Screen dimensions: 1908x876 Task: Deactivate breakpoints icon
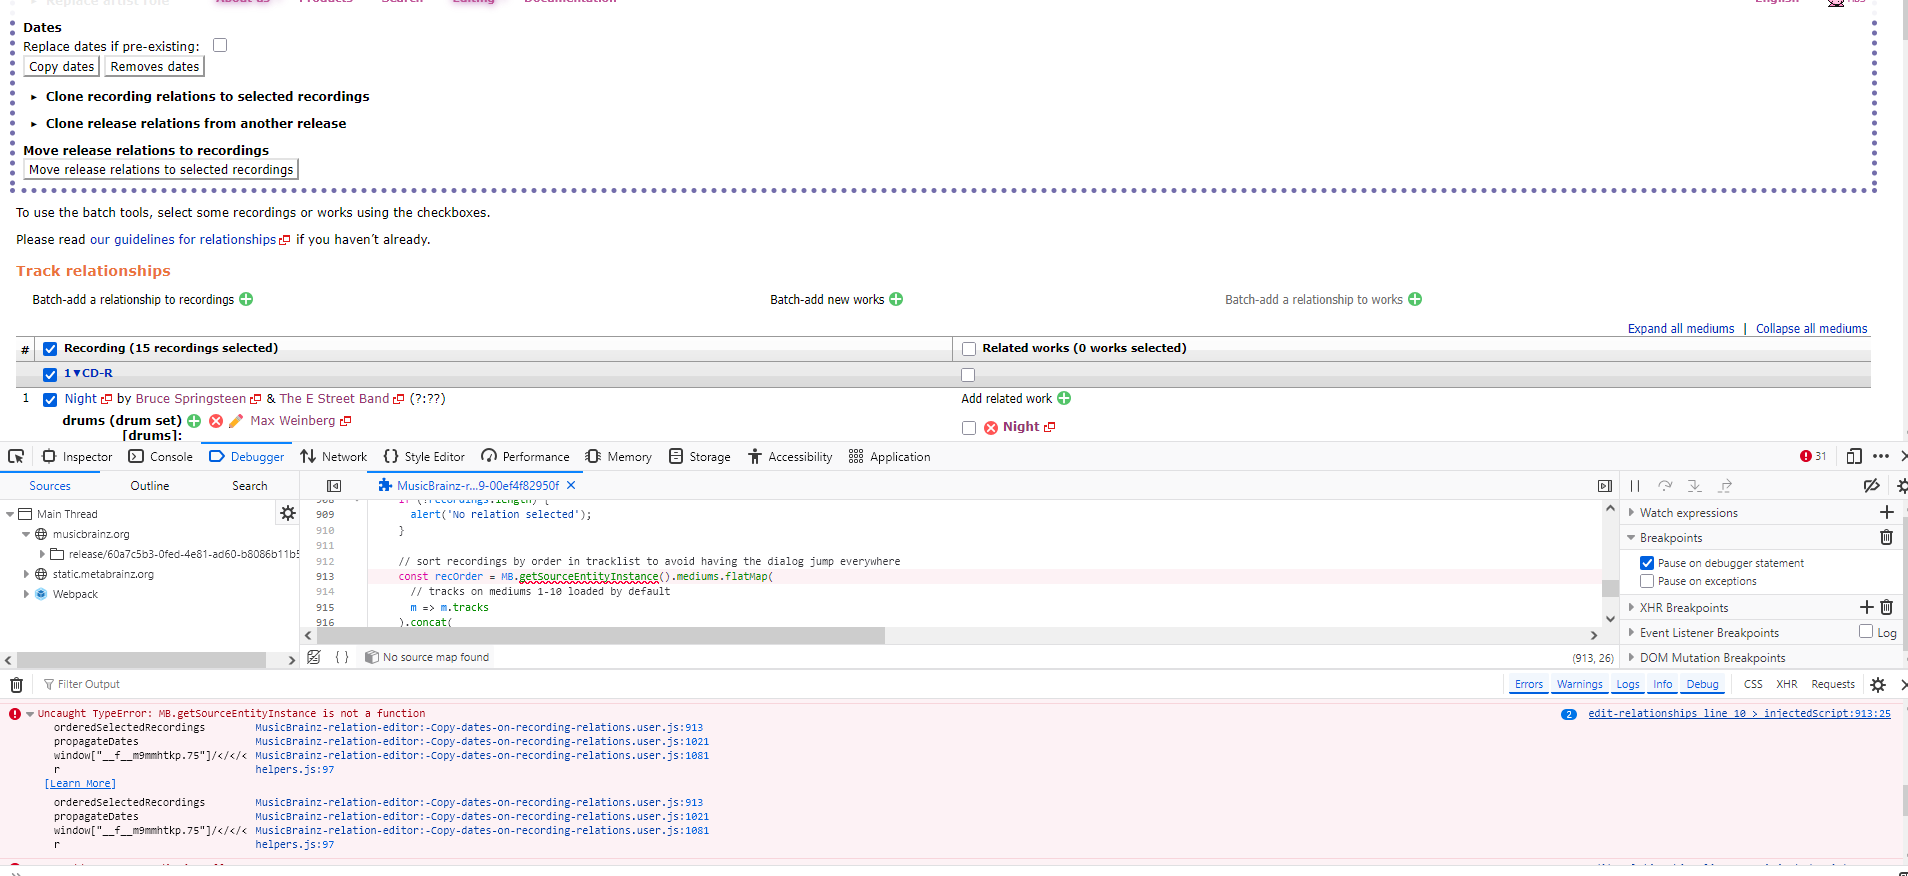tap(1871, 486)
